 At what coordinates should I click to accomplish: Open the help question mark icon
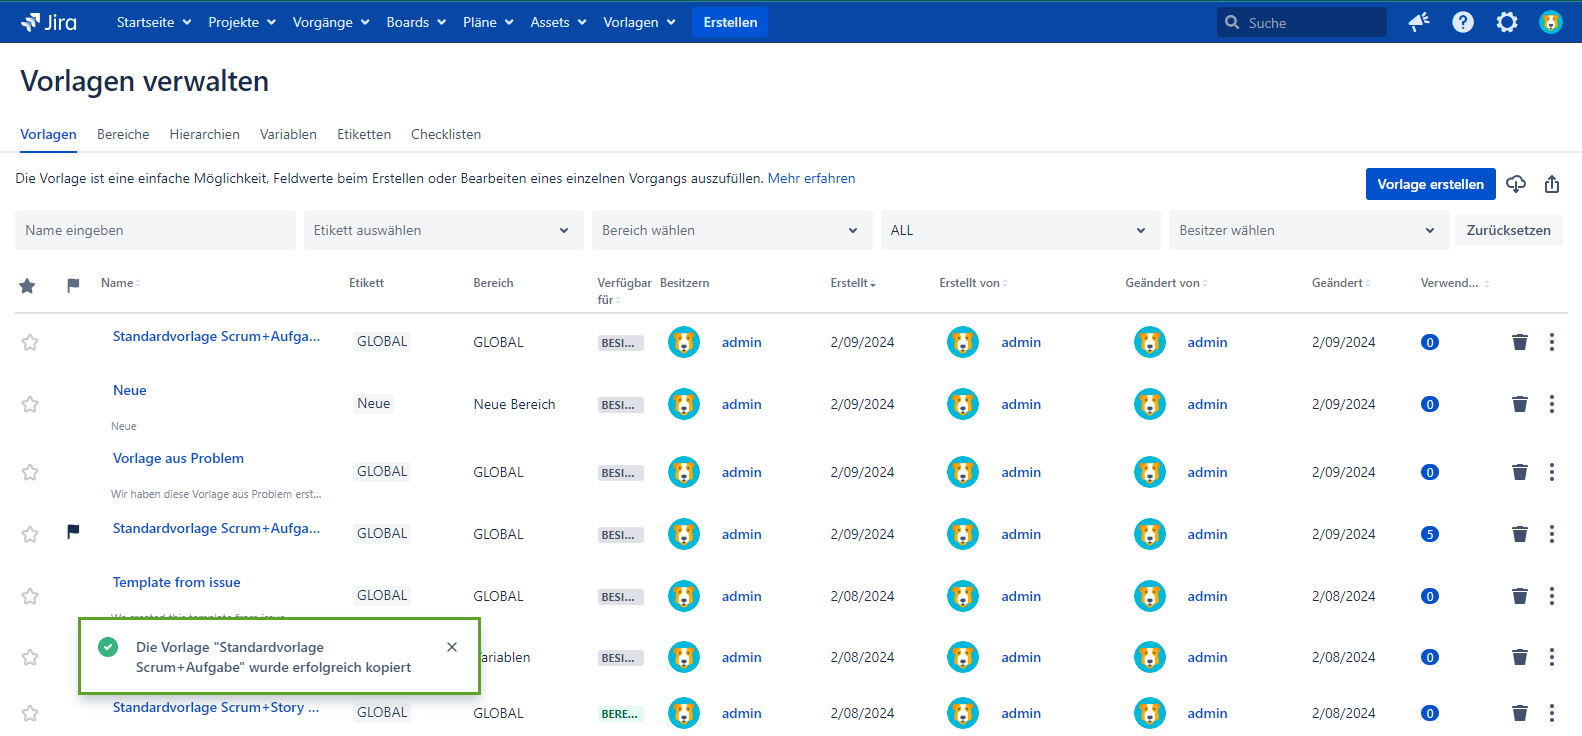click(x=1462, y=22)
